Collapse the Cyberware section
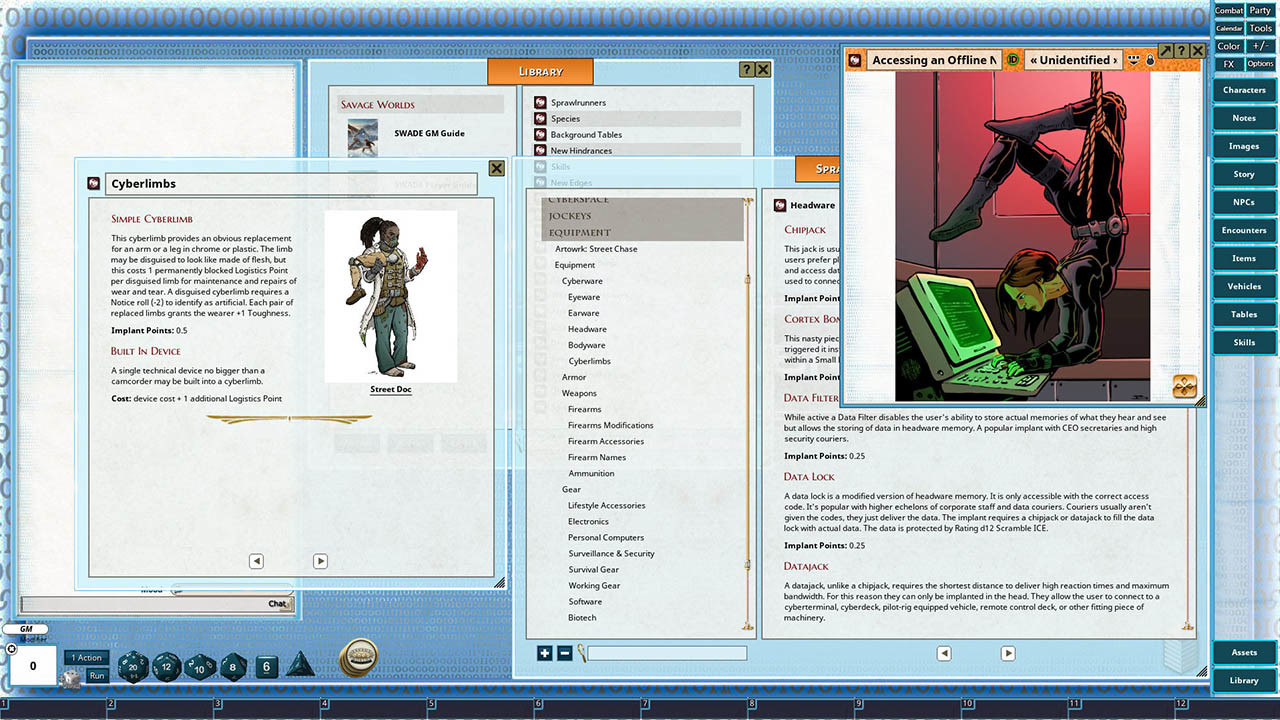Image resolution: width=1280 pixels, height=720 pixels. 581,281
